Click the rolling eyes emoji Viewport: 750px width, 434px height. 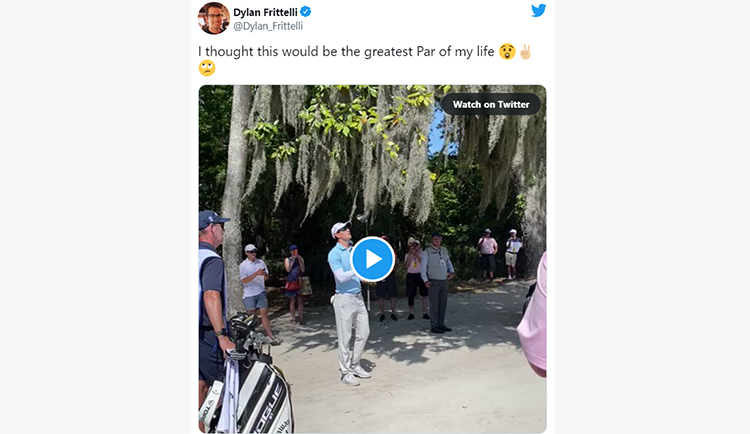(x=207, y=68)
